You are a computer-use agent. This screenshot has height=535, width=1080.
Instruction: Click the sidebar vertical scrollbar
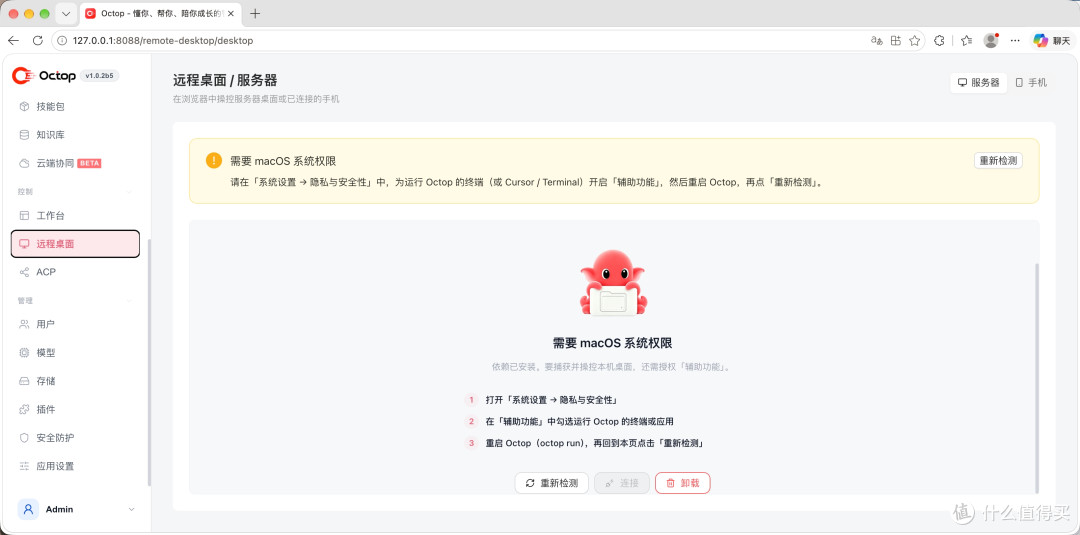tap(149, 363)
